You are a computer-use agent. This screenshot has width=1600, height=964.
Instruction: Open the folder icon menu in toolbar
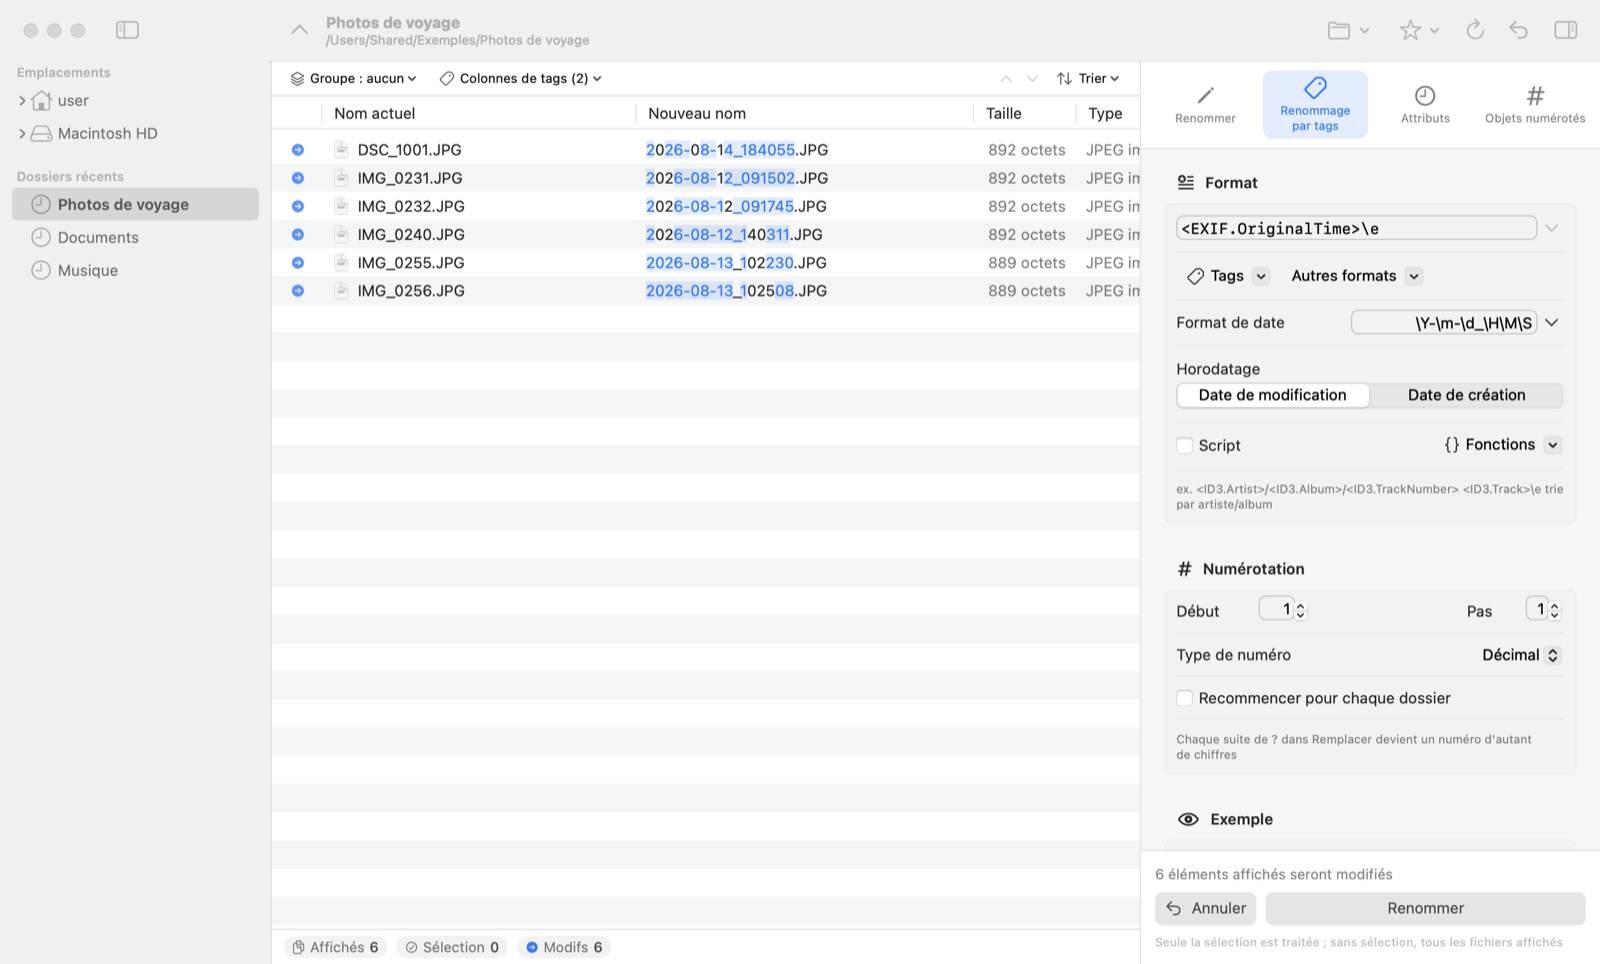(x=1348, y=30)
